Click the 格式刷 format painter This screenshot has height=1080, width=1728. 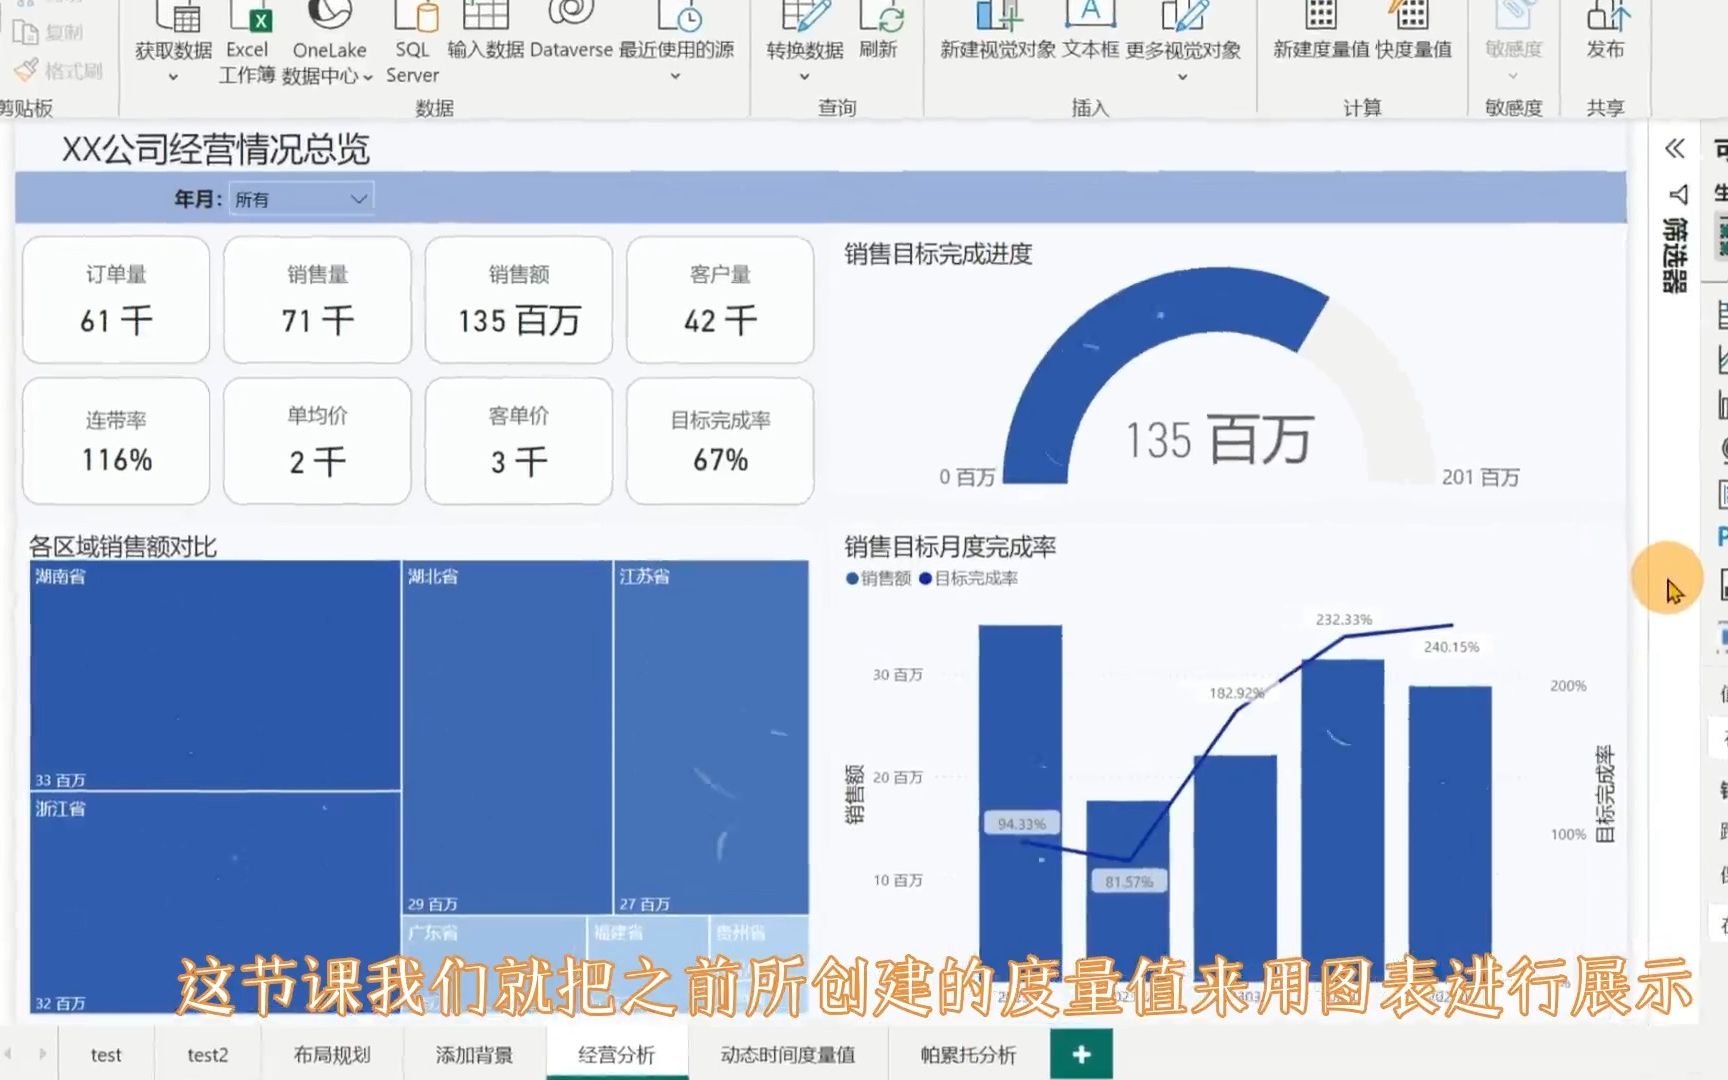tap(58, 70)
